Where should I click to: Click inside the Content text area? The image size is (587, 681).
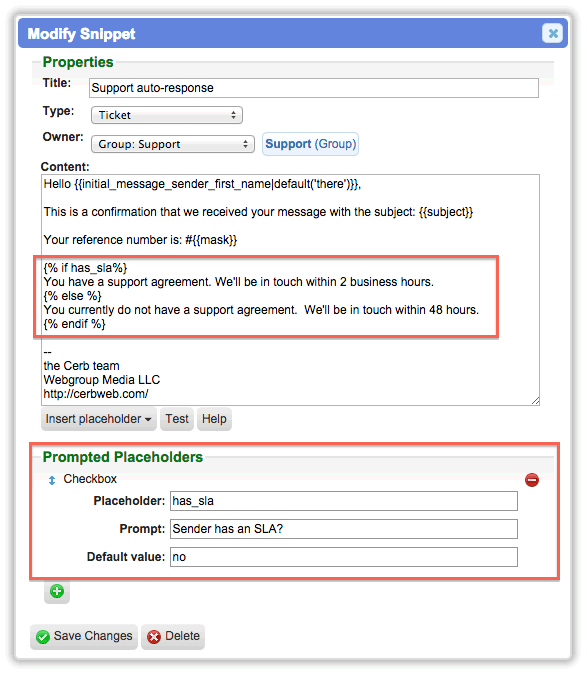tap(290, 290)
